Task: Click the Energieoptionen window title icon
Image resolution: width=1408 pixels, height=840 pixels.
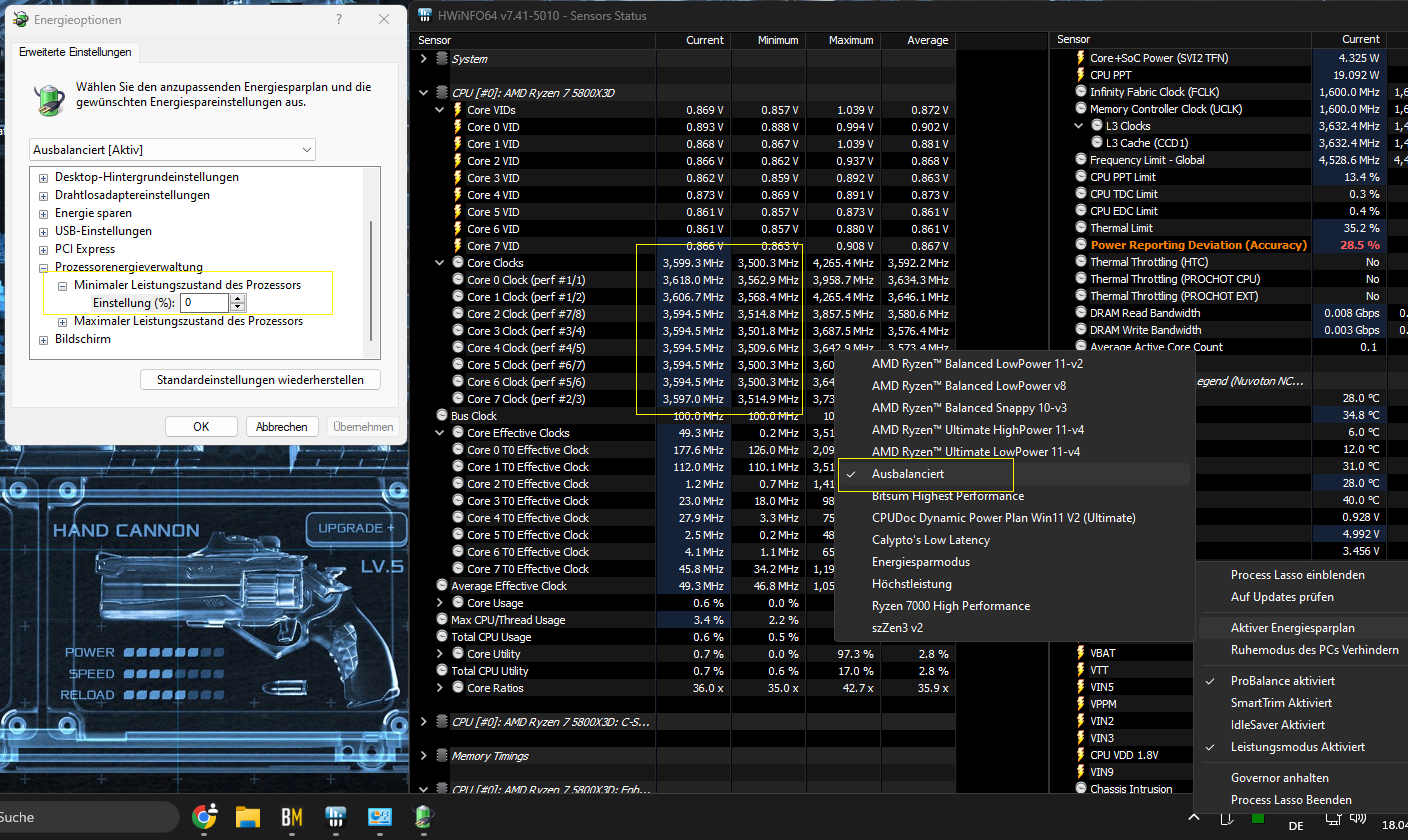Action: click(x=20, y=19)
